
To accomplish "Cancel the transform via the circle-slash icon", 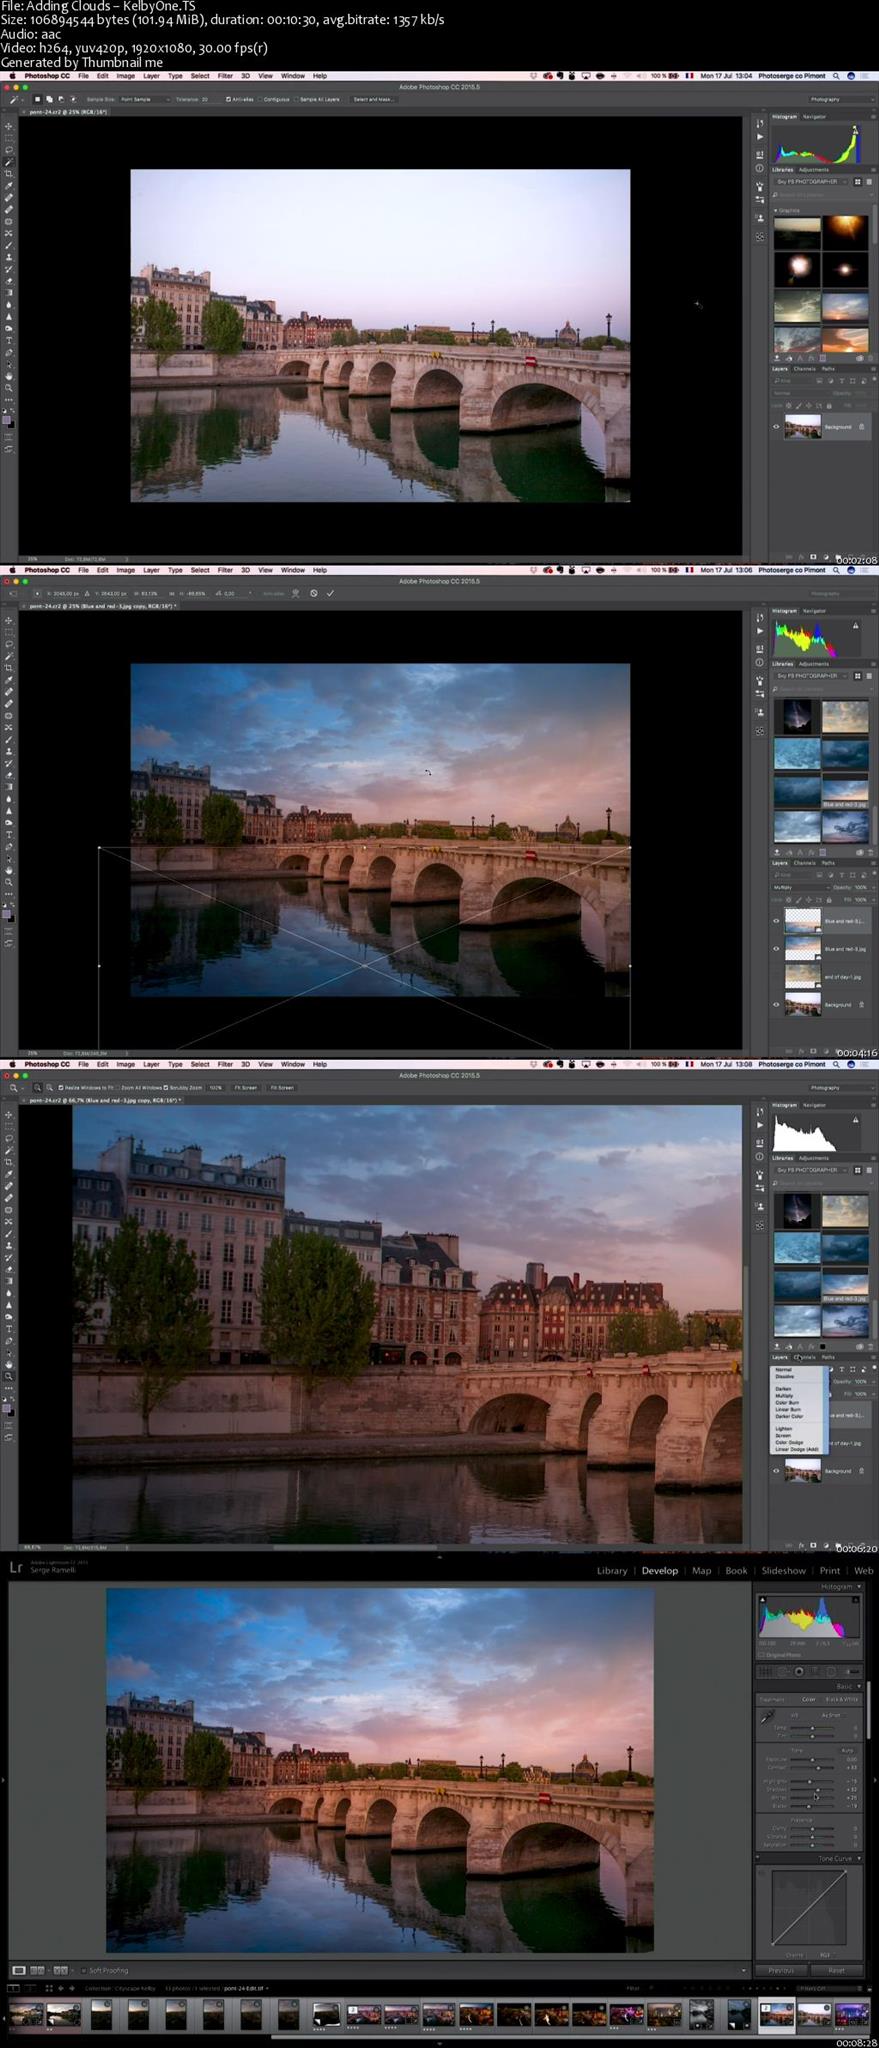I will [314, 593].
